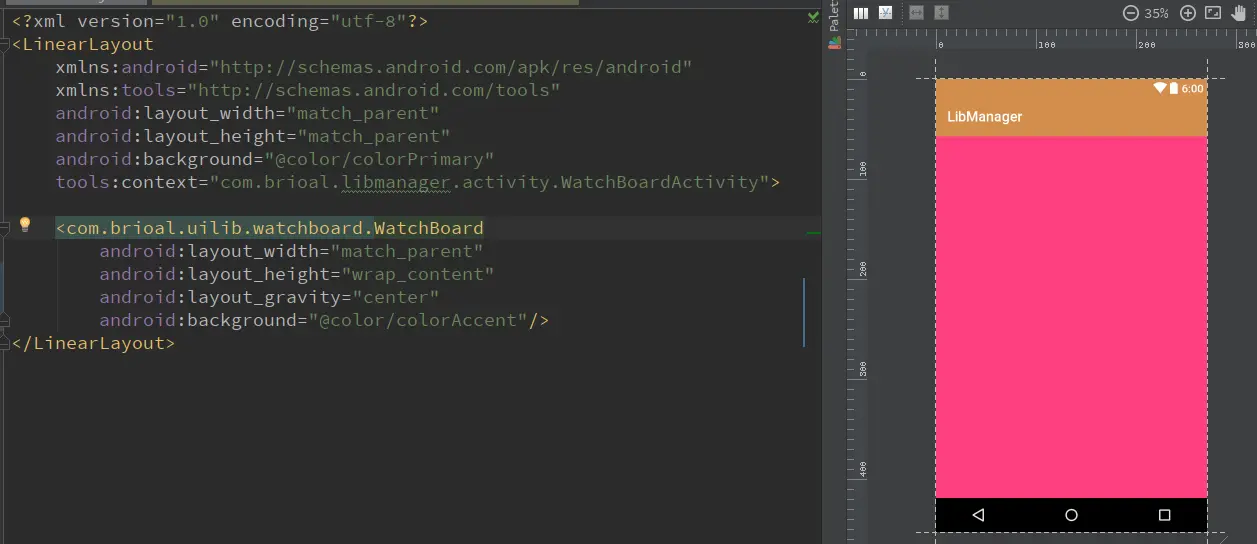1257x544 pixels.
Task: Zoom in the layout preview
Action: click(1188, 13)
